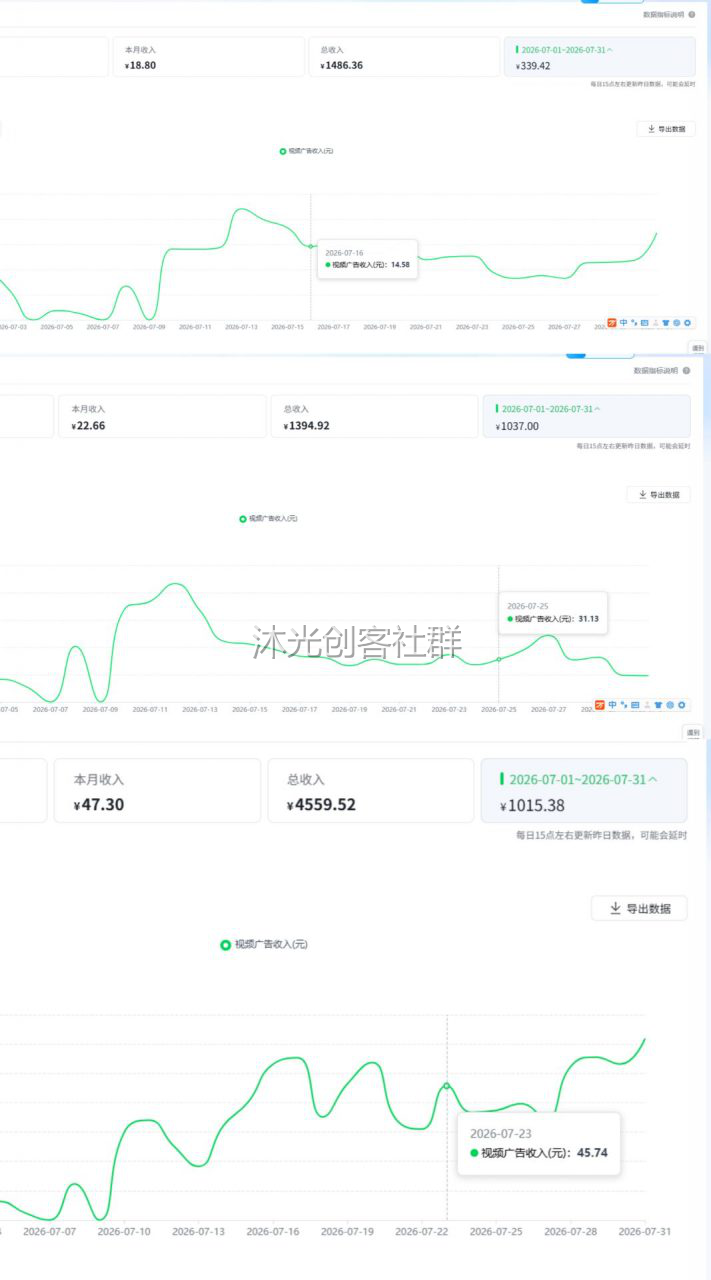Viewport: 711px width, 1280px height.
Task: Toggle punctuation mode icon in ¥1037.00 panel's input toolbar
Action: [624, 705]
